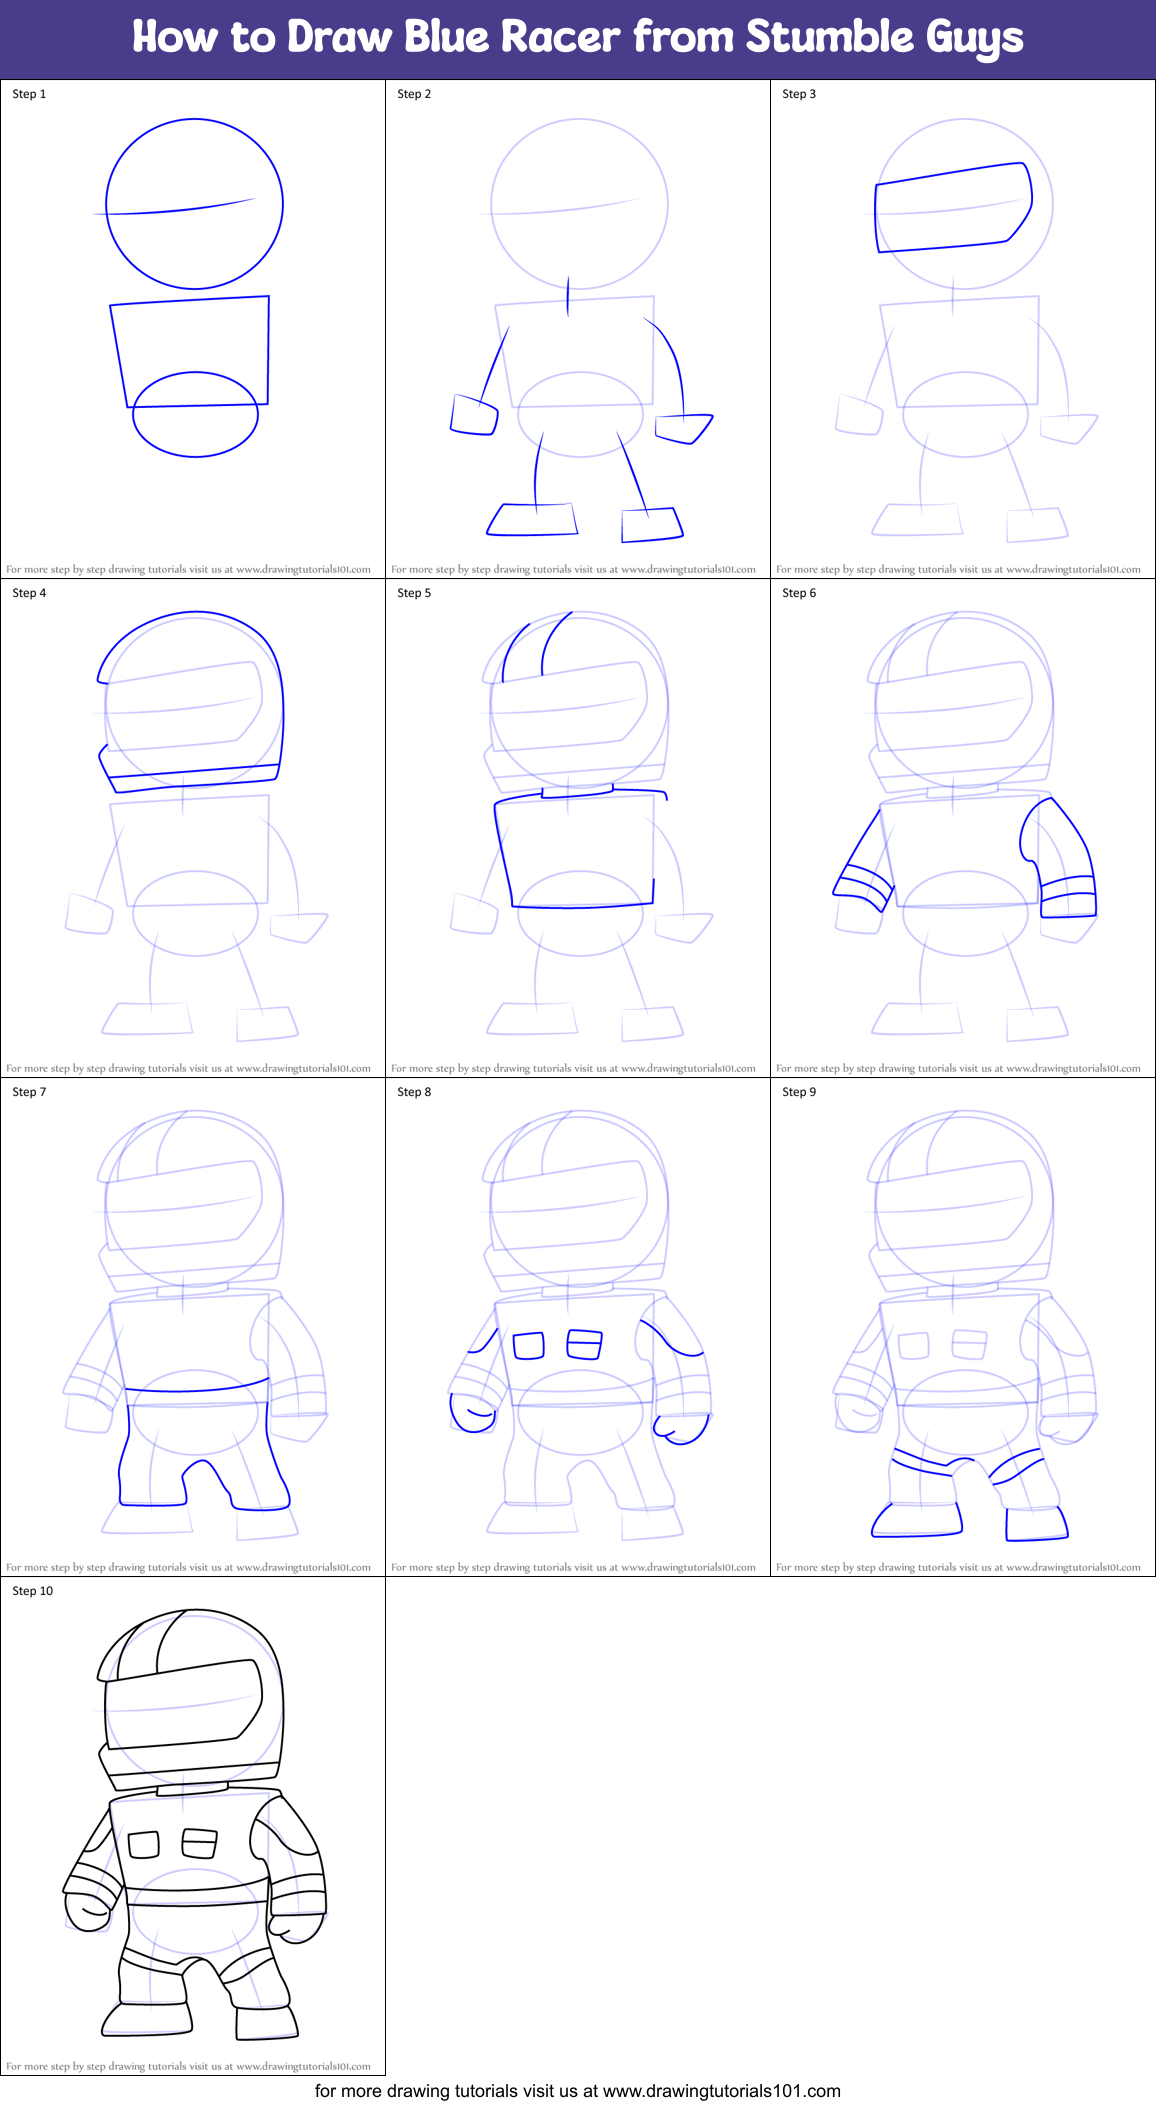The image size is (1156, 2106).
Task: Open the Step 2 drawing panel
Action: [x=578, y=329]
